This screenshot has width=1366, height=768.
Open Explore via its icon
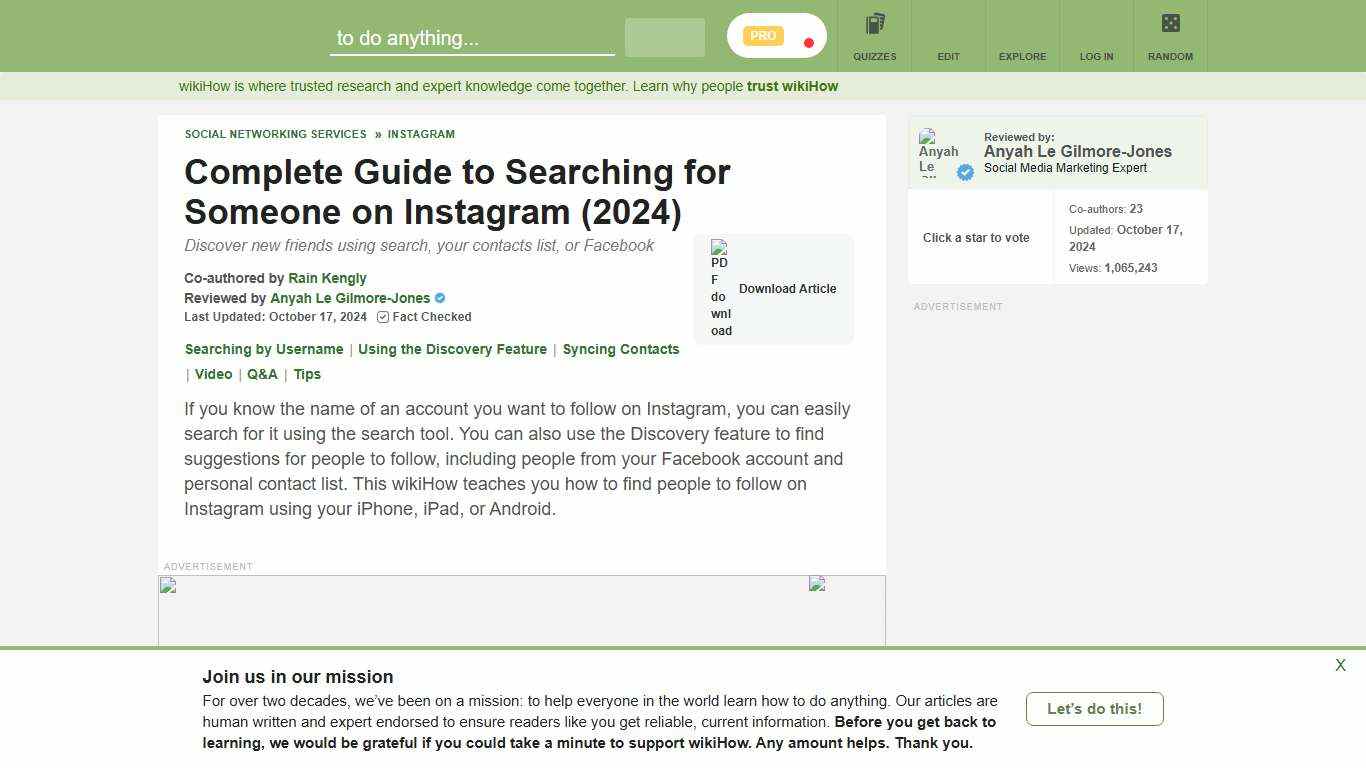(1022, 24)
